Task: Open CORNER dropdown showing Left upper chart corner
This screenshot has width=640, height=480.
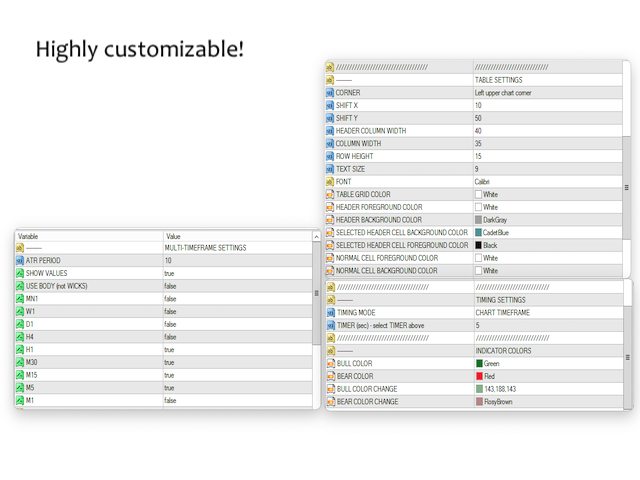Action: click(545, 92)
